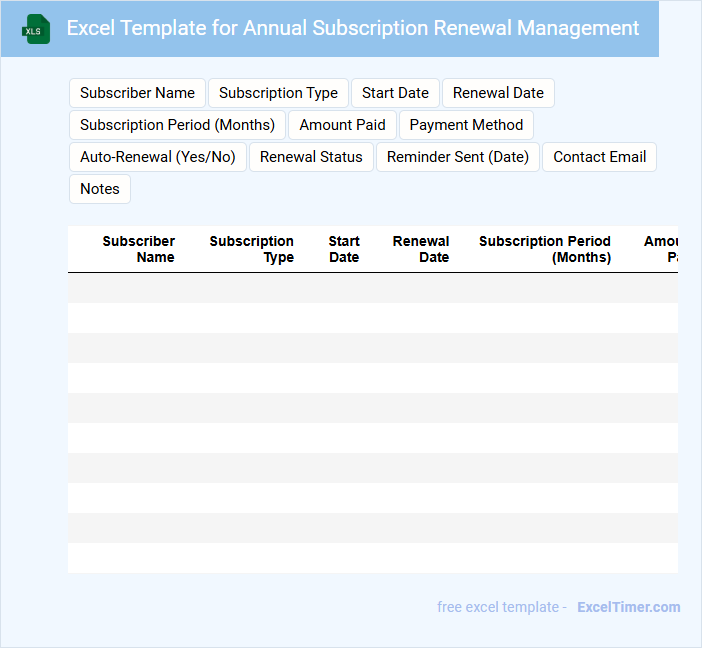Click the Amount Paid tag

[x=342, y=125]
